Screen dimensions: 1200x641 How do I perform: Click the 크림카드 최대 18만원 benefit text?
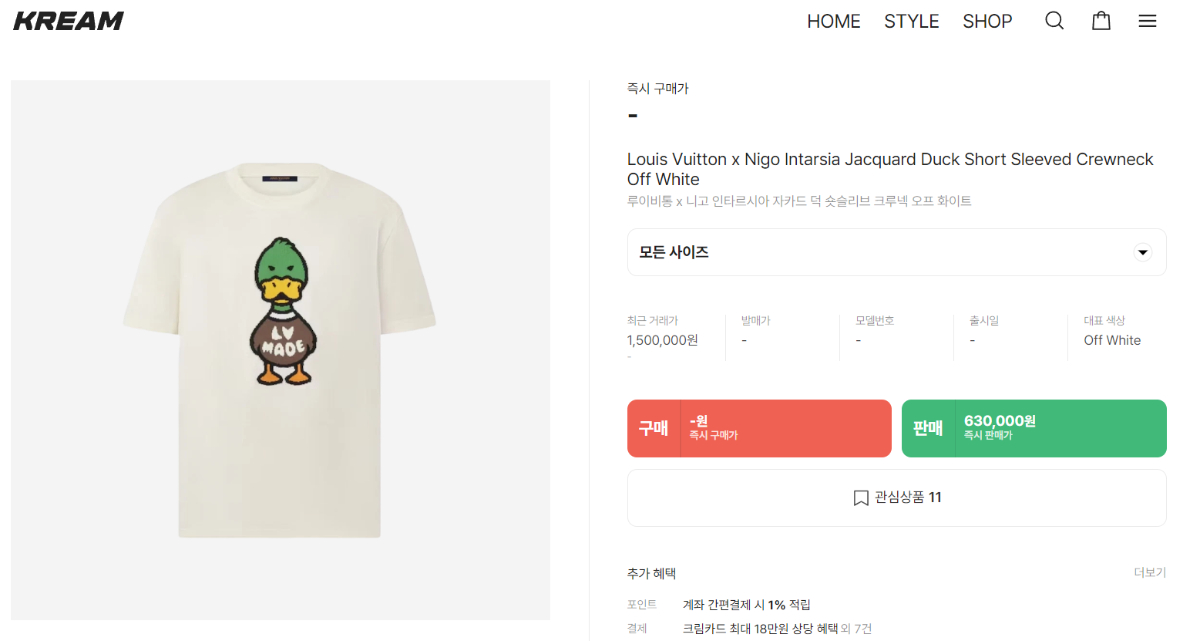(x=760, y=628)
